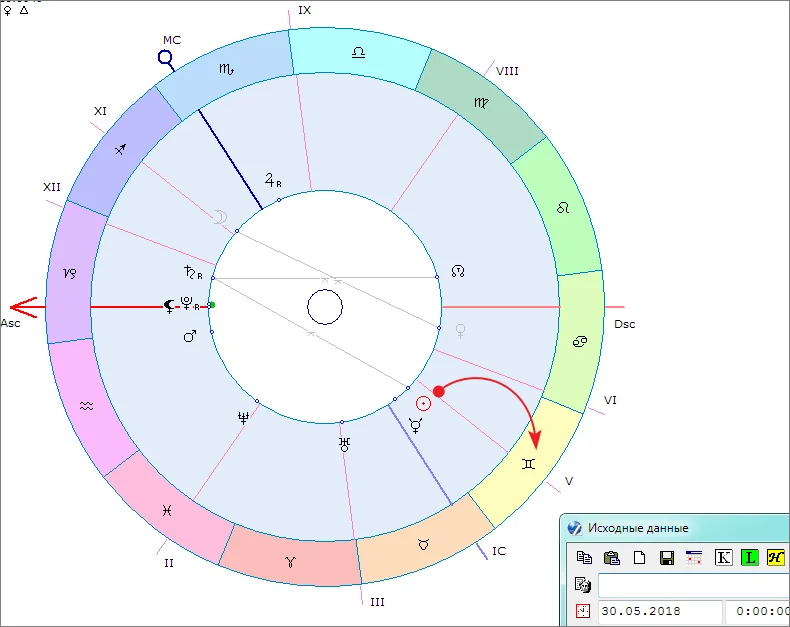Click the Paste clipboard icon
The width and height of the screenshot is (790, 627).
(612, 558)
